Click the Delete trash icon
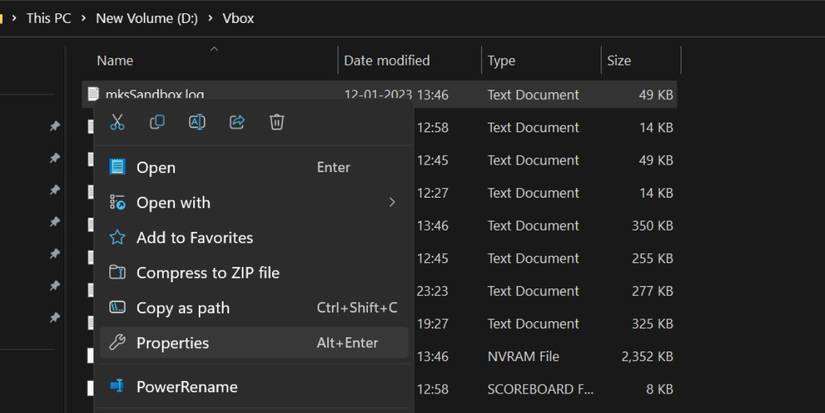The height and width of the screenshot is (413, 825). (277, 122)
